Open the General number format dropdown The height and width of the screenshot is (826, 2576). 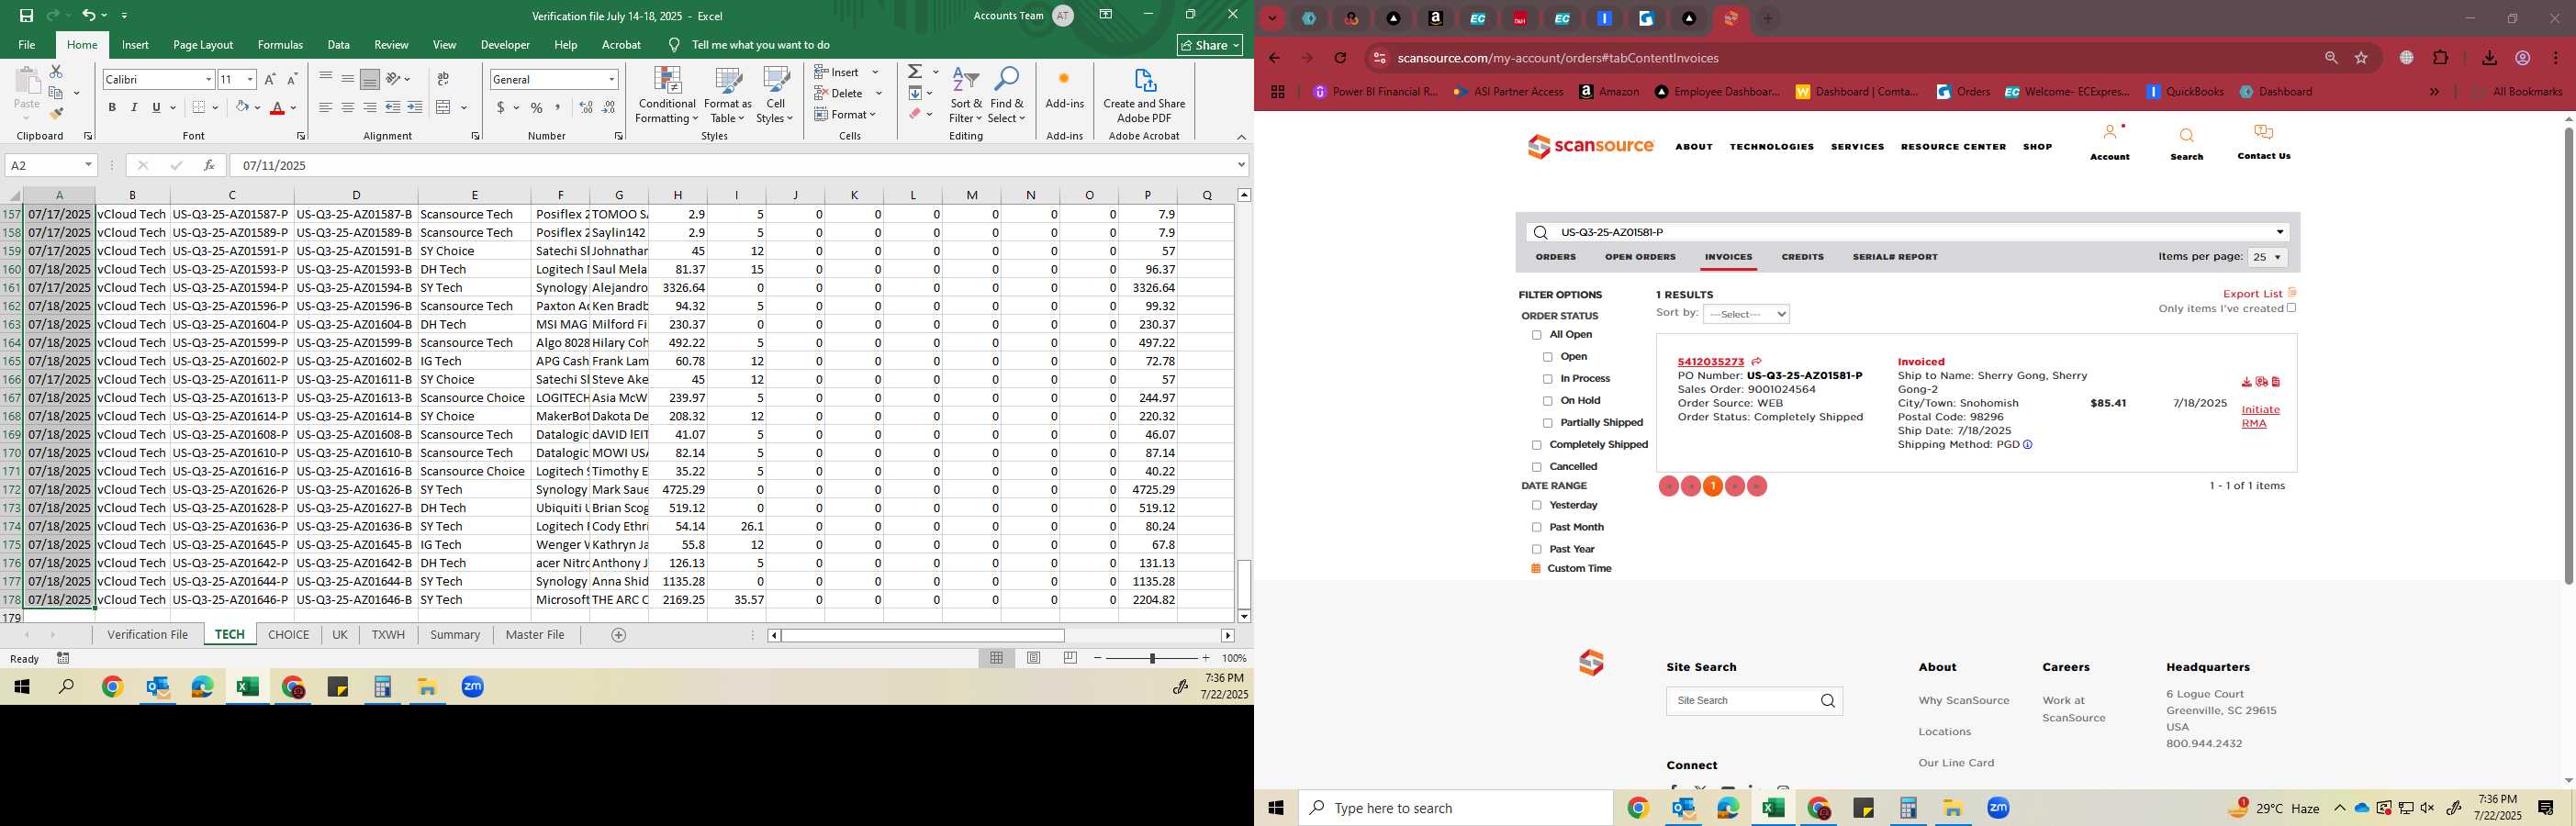(x=611, y=79)
